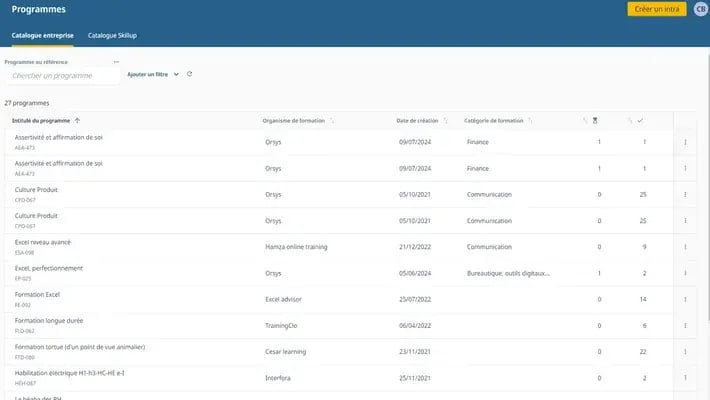Click the 27 programmes count label
Image resolution: width=710 pixels, height=400 pixels.
pyautogui.click(x=27, y=103)
